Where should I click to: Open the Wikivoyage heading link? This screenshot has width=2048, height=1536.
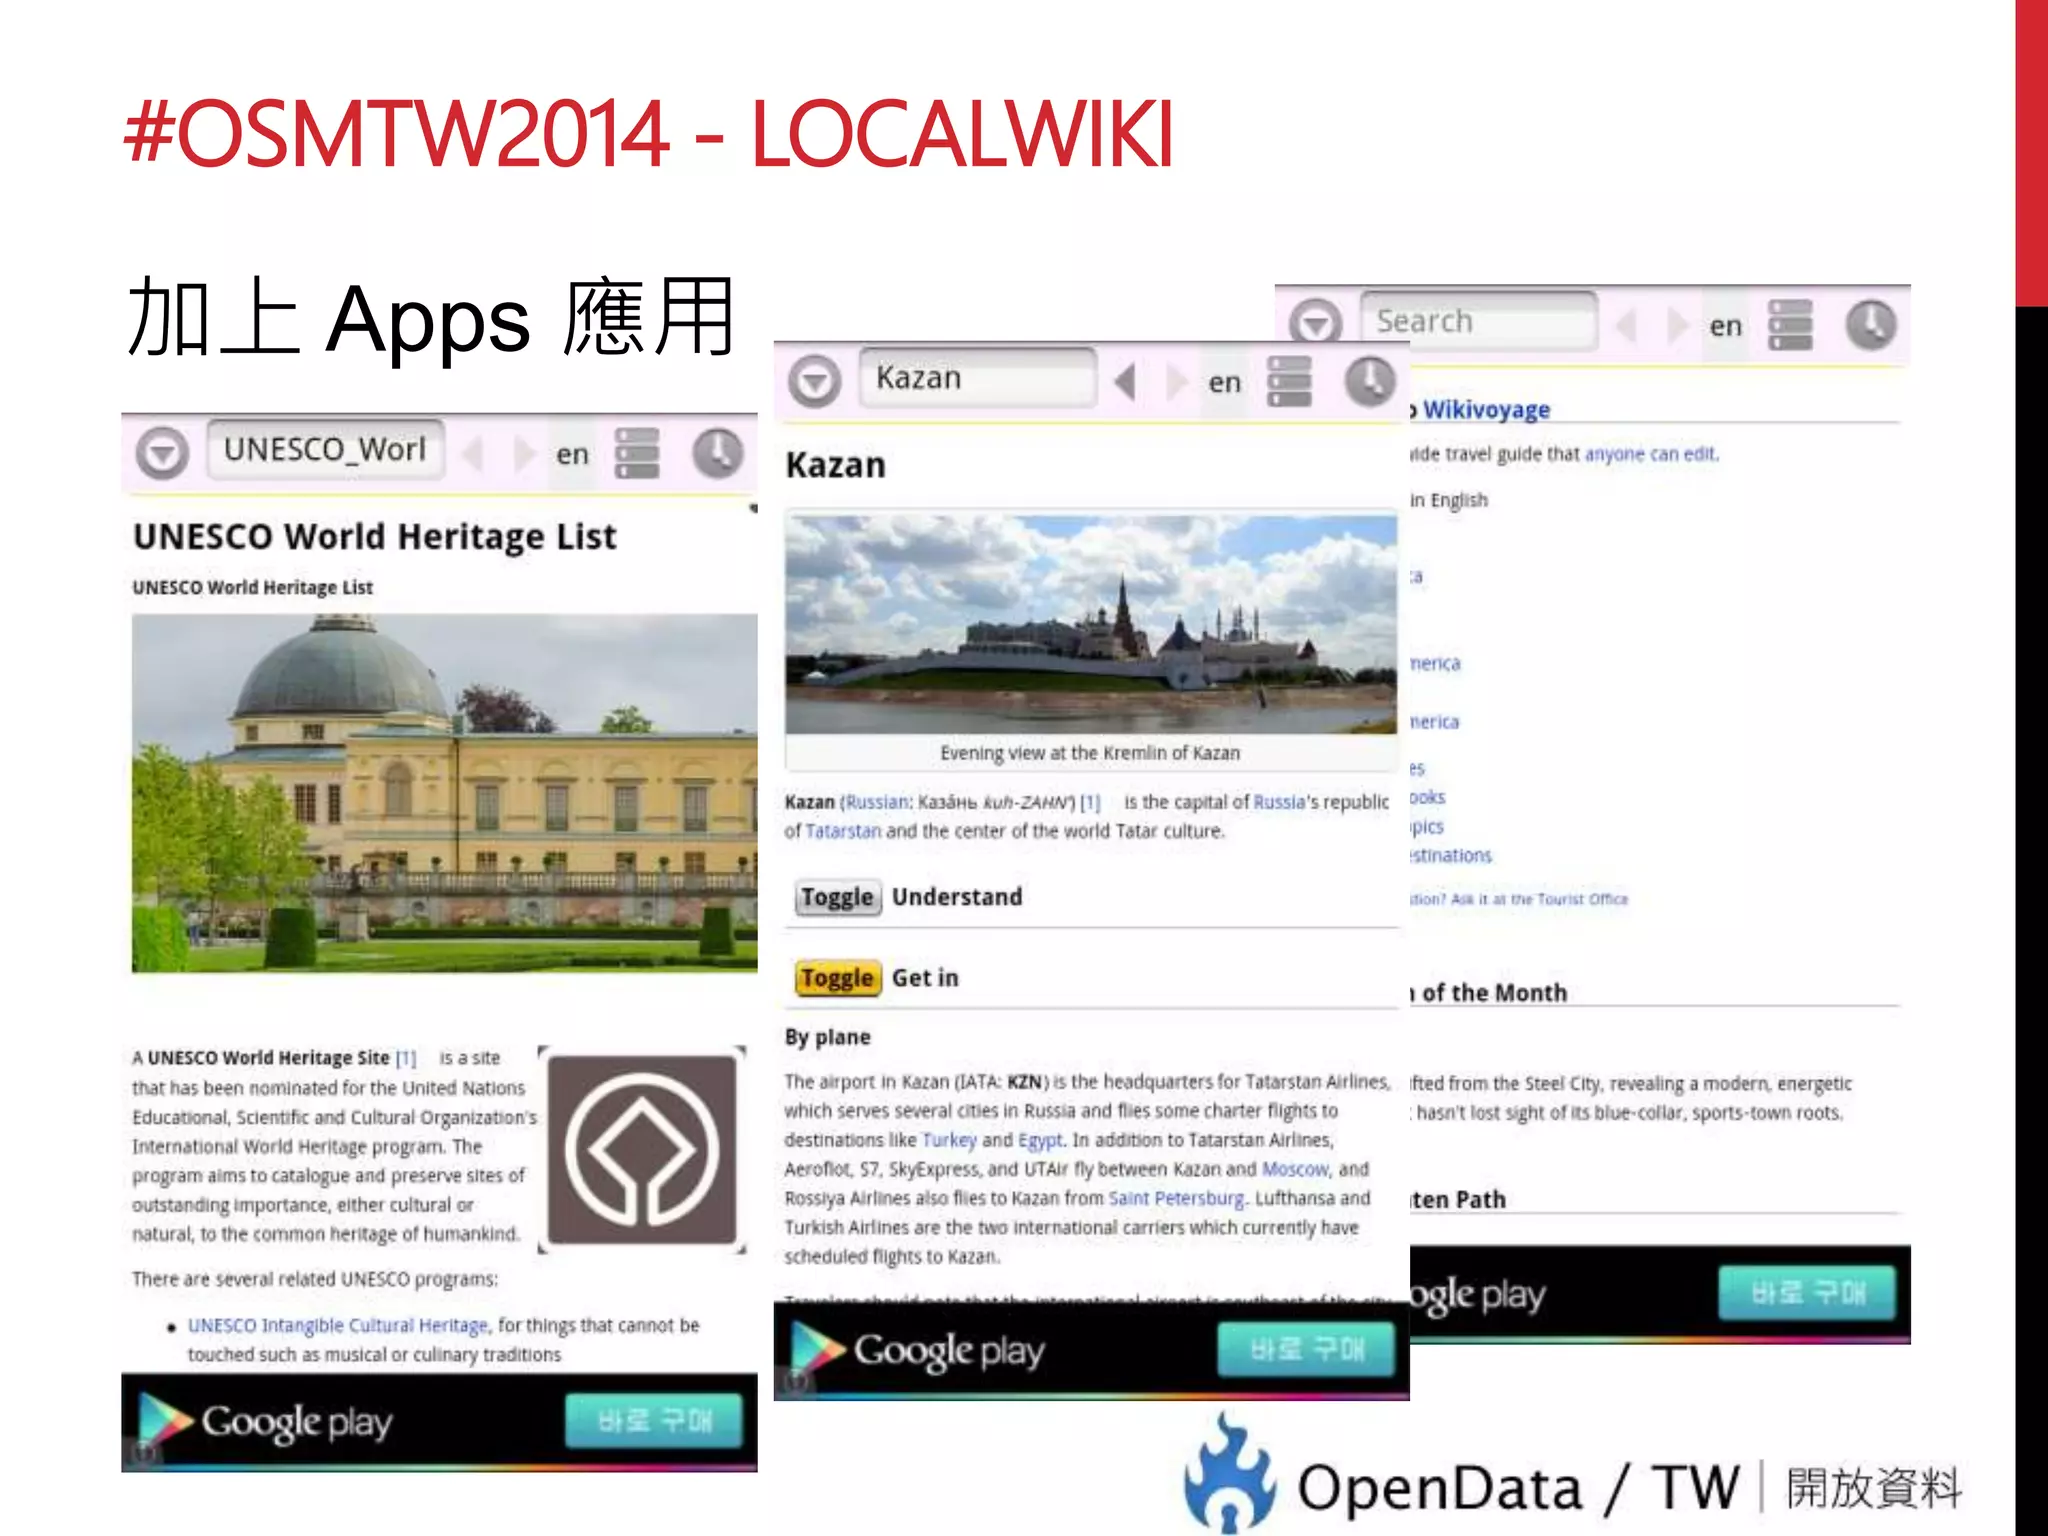point(1486,409)
